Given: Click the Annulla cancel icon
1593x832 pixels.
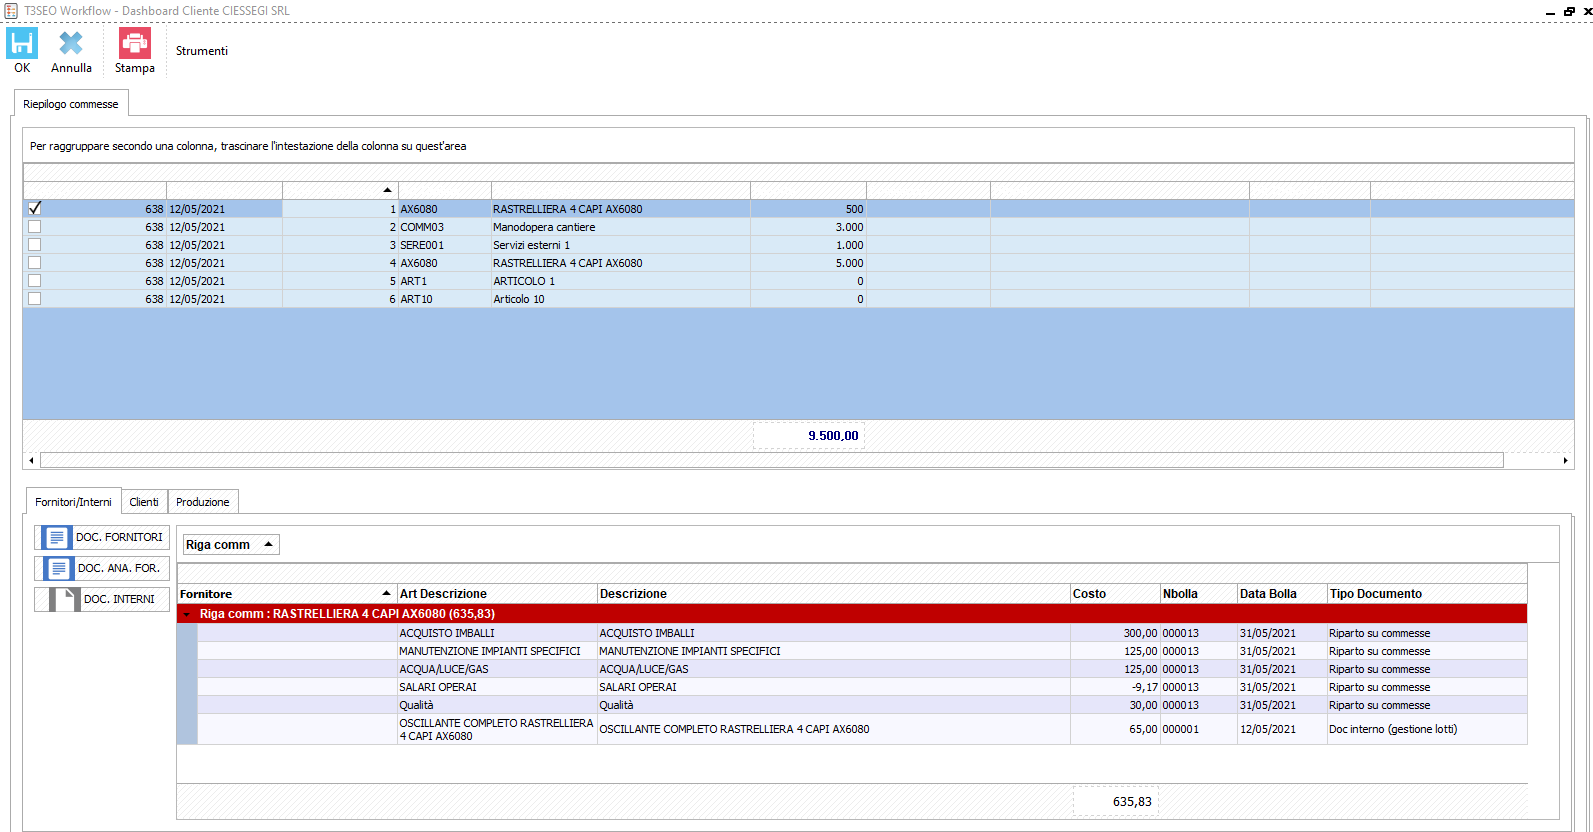Looking at the screenshot, I should [x=71, y=43].
